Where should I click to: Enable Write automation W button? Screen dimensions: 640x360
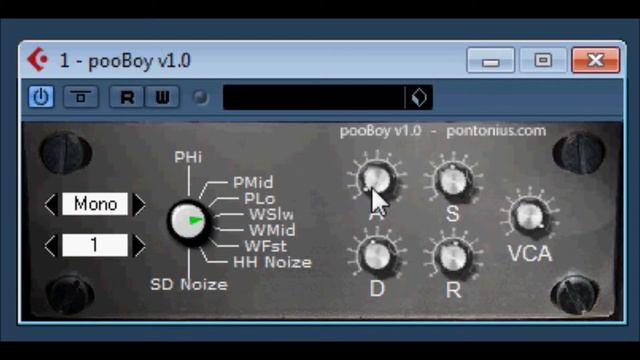click(162, 97)
